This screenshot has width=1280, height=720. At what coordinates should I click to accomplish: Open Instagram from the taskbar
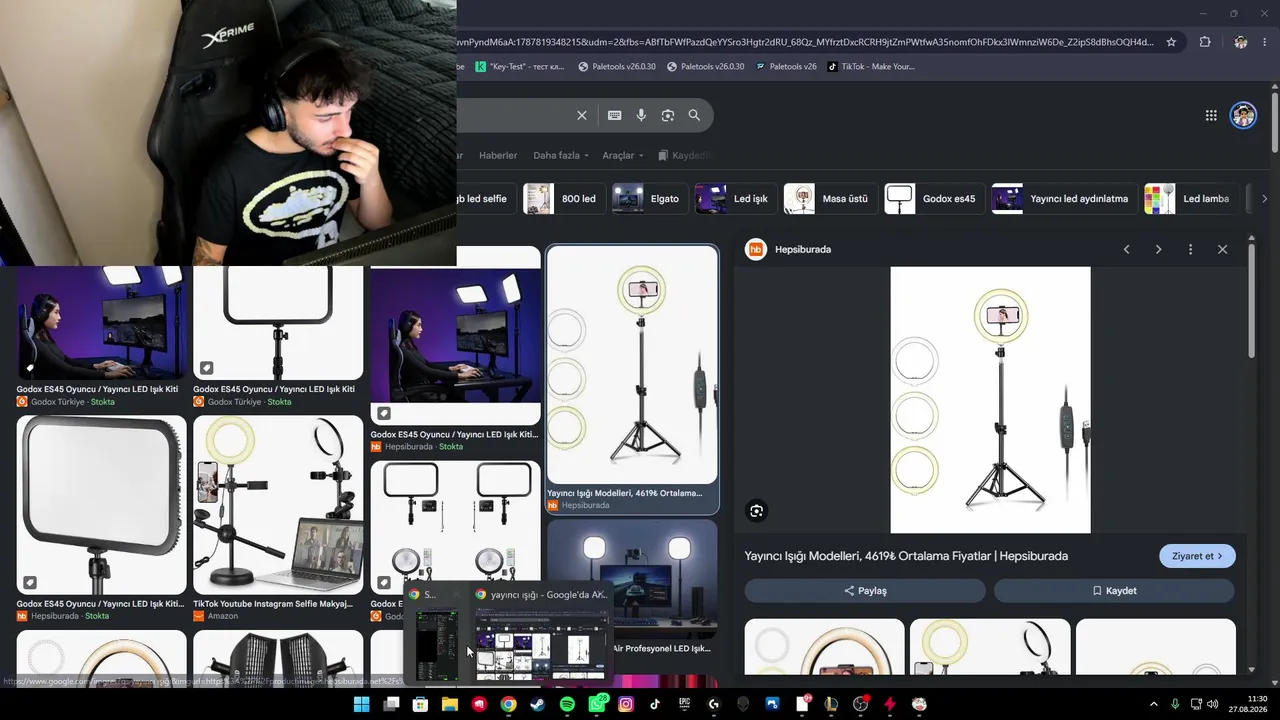pyautogui.click(x=626, y=704)
